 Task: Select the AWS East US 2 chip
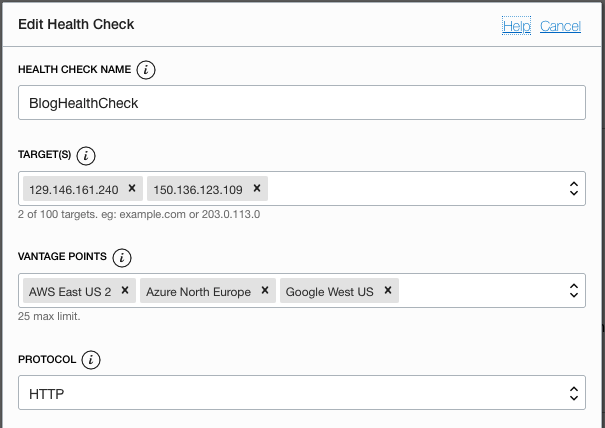tap(70, 291)
